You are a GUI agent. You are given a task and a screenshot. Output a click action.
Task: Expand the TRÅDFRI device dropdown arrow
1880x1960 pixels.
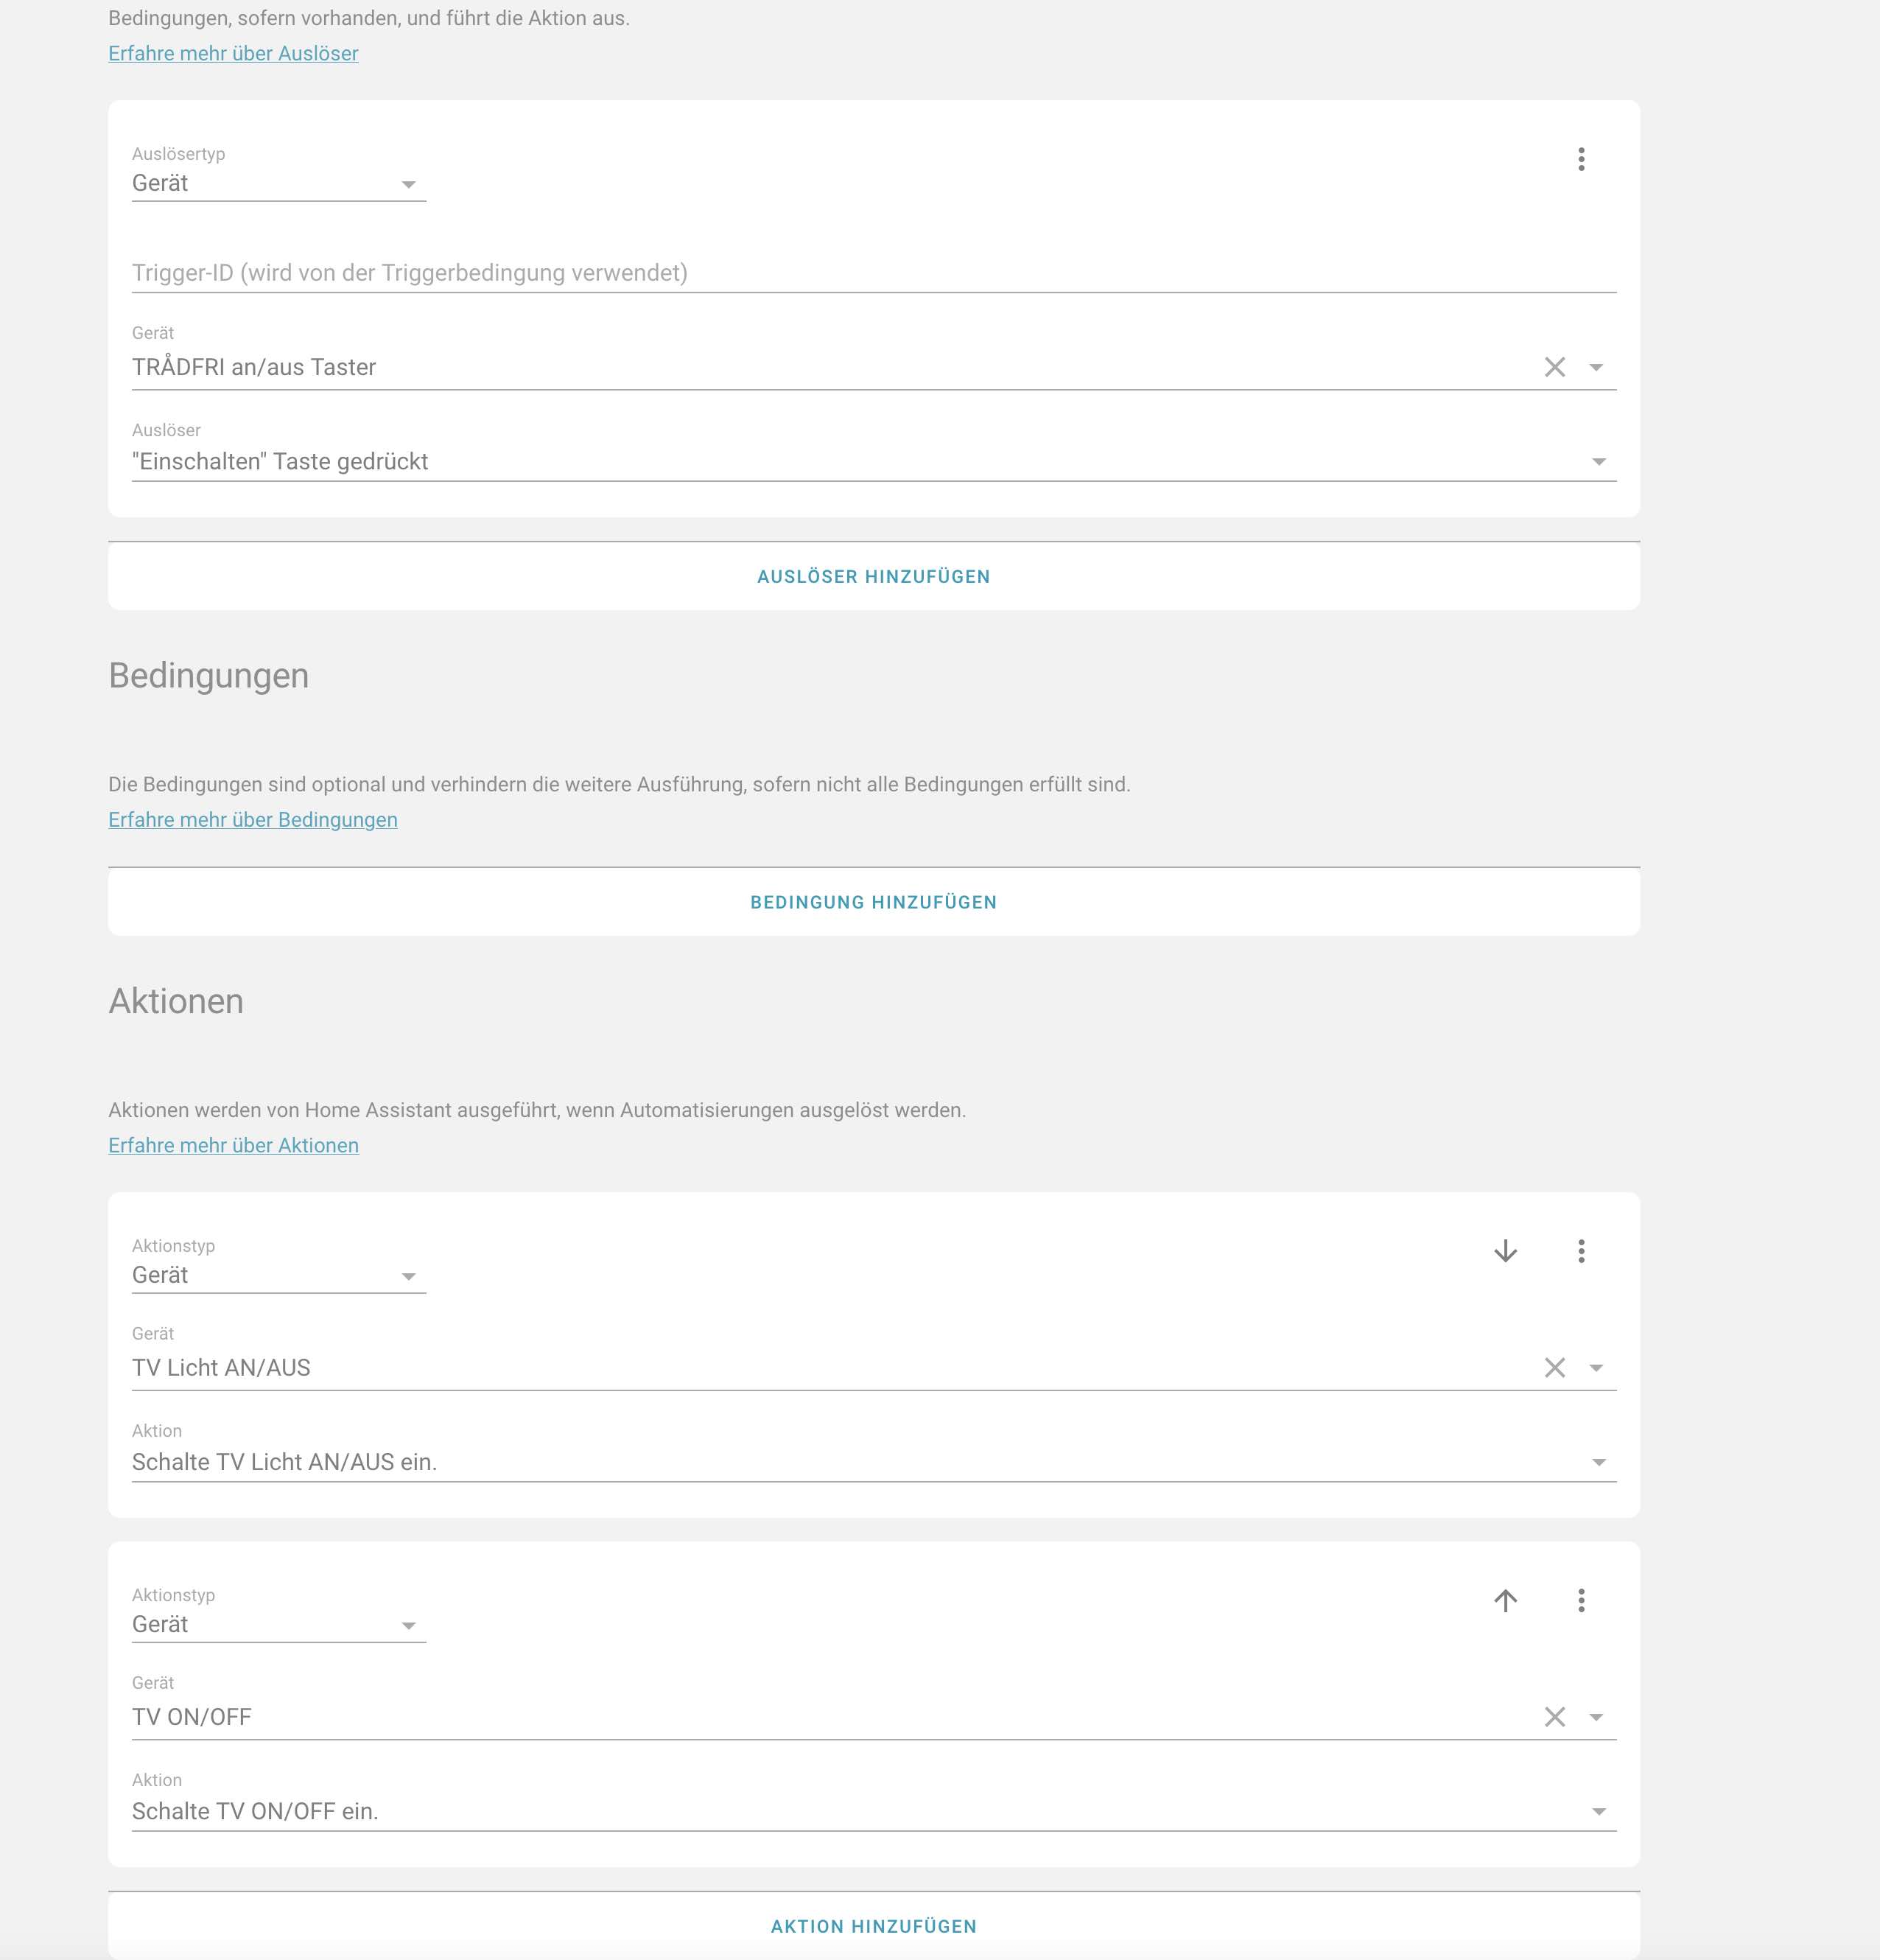[1596, 367]
